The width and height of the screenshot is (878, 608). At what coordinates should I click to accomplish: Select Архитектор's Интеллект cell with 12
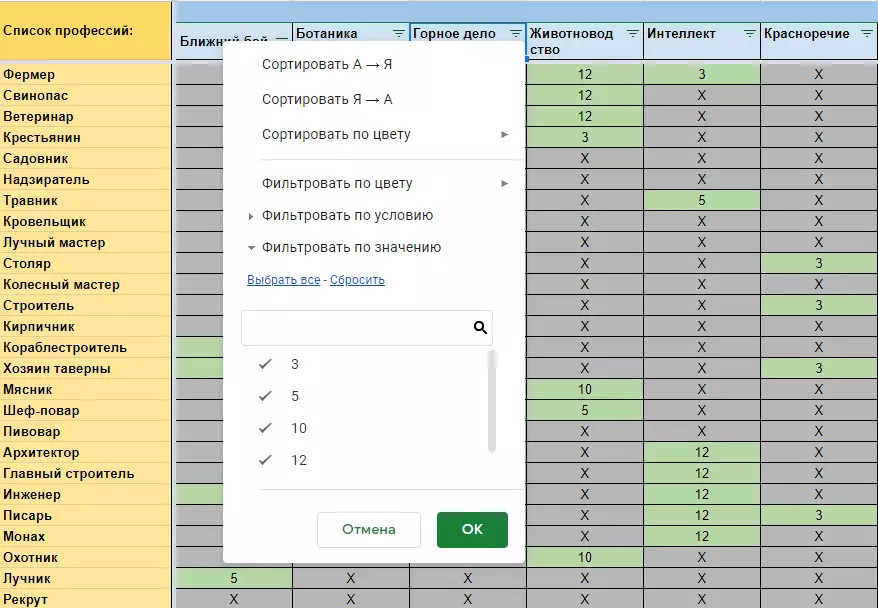click(702, 452)
